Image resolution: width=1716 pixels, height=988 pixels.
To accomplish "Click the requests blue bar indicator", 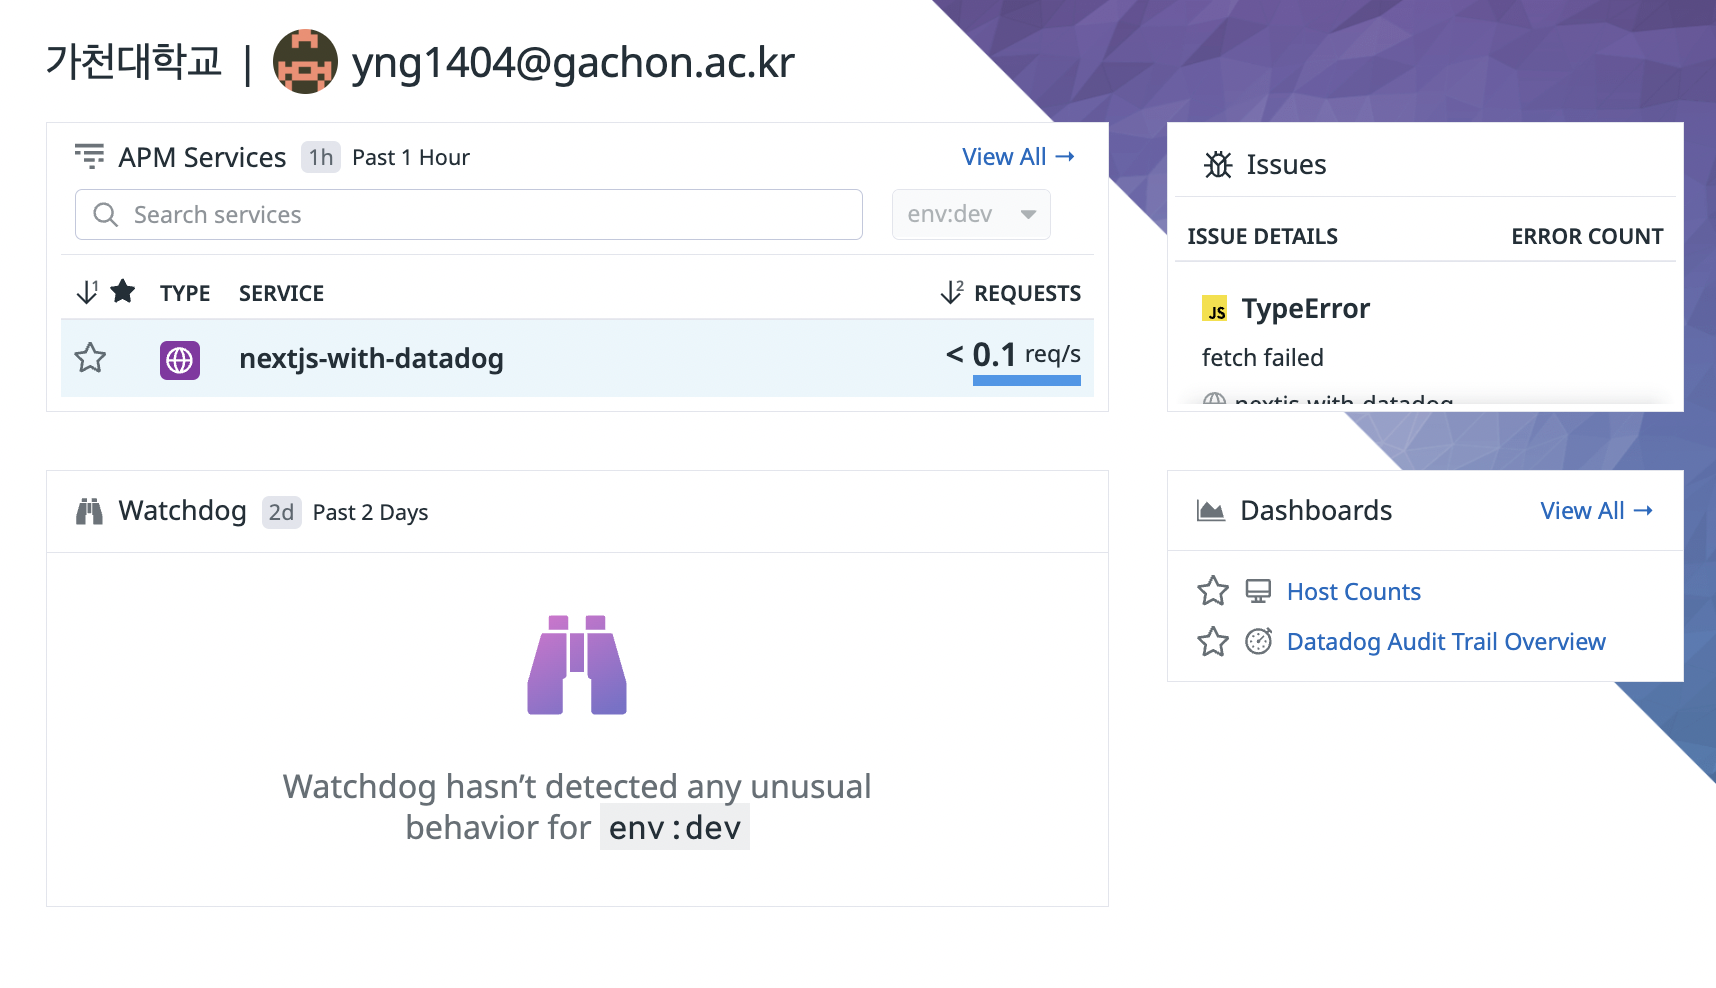I will coord(1027,381).
